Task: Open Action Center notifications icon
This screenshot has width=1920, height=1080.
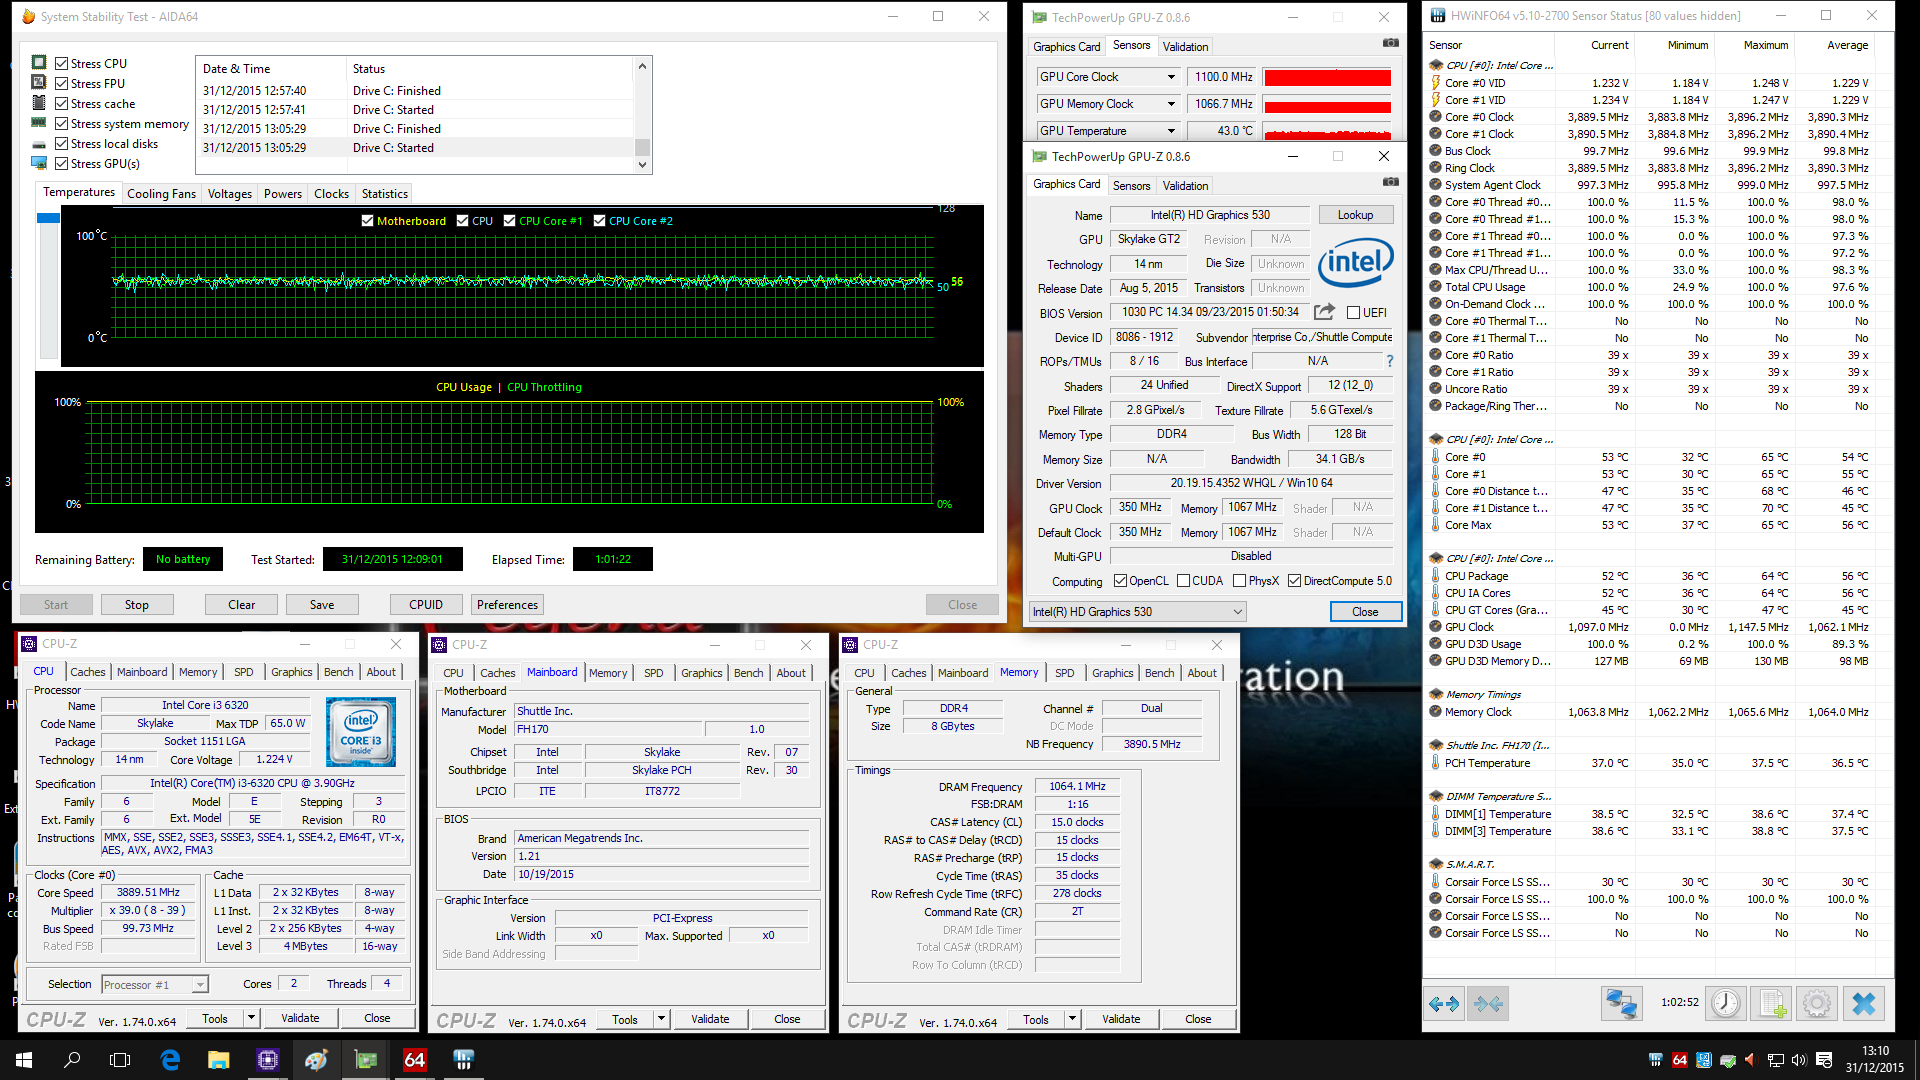Action: (1824, 1060)
